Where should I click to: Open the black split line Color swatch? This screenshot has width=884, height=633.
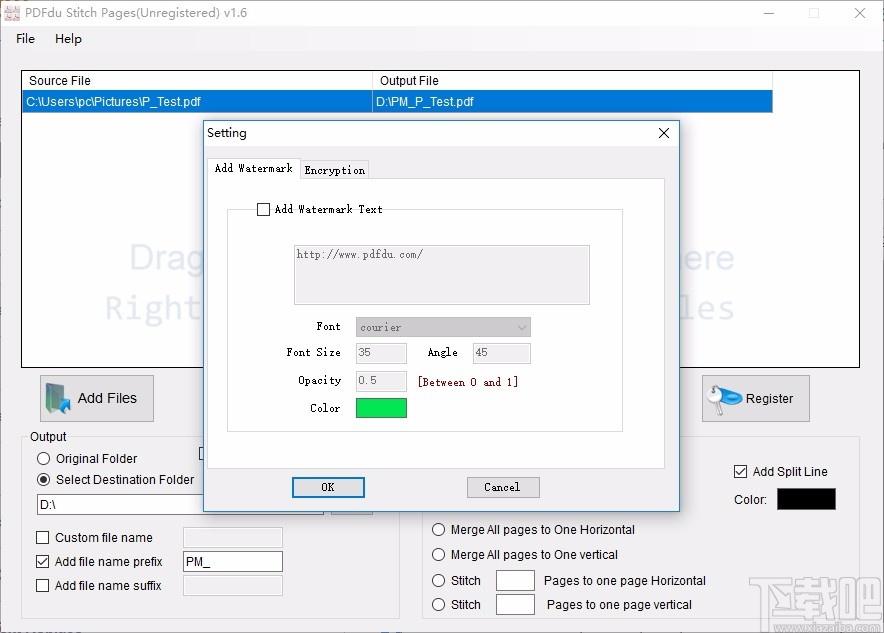point(806,499)
